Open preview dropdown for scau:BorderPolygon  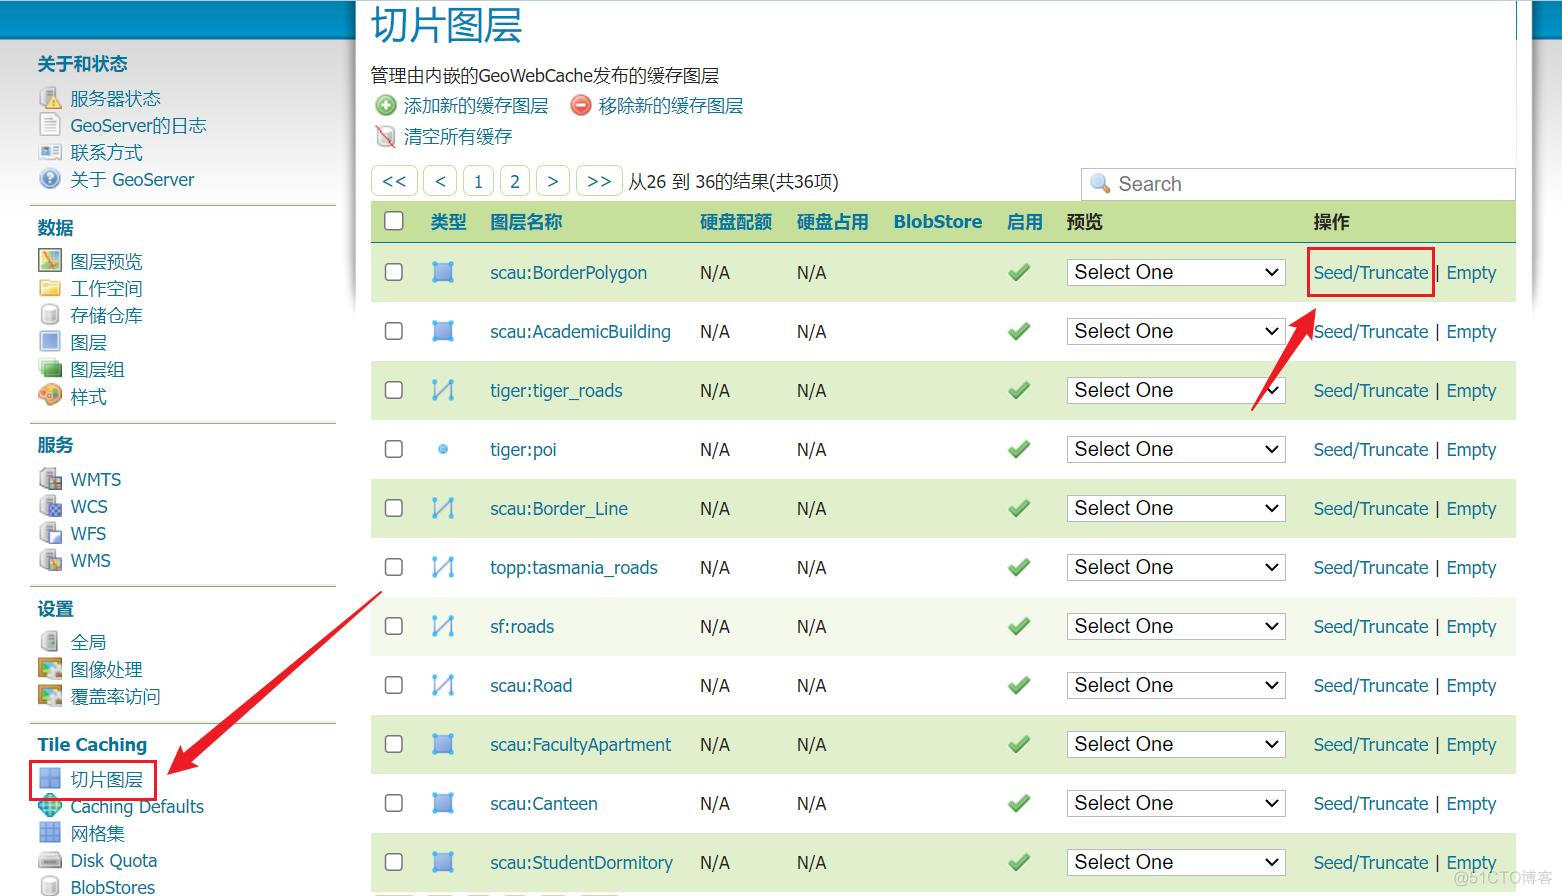point(1176,272)
